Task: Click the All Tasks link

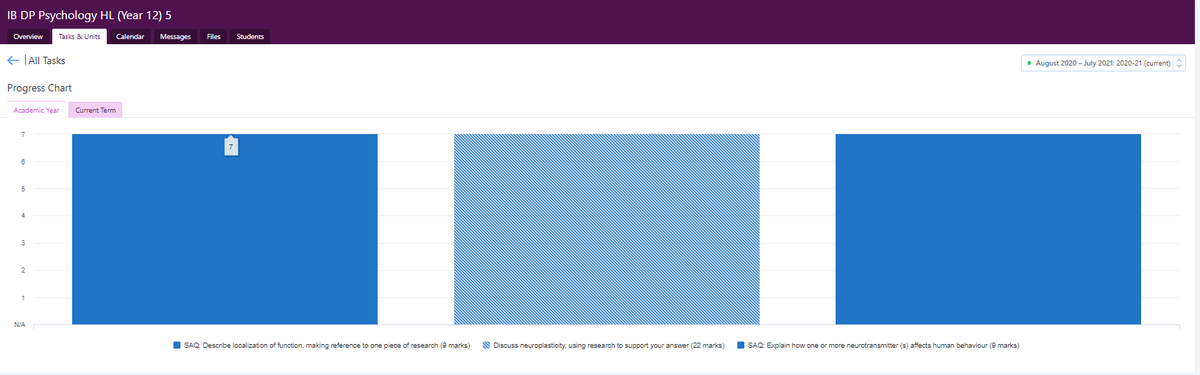Action: coord(47,61)
